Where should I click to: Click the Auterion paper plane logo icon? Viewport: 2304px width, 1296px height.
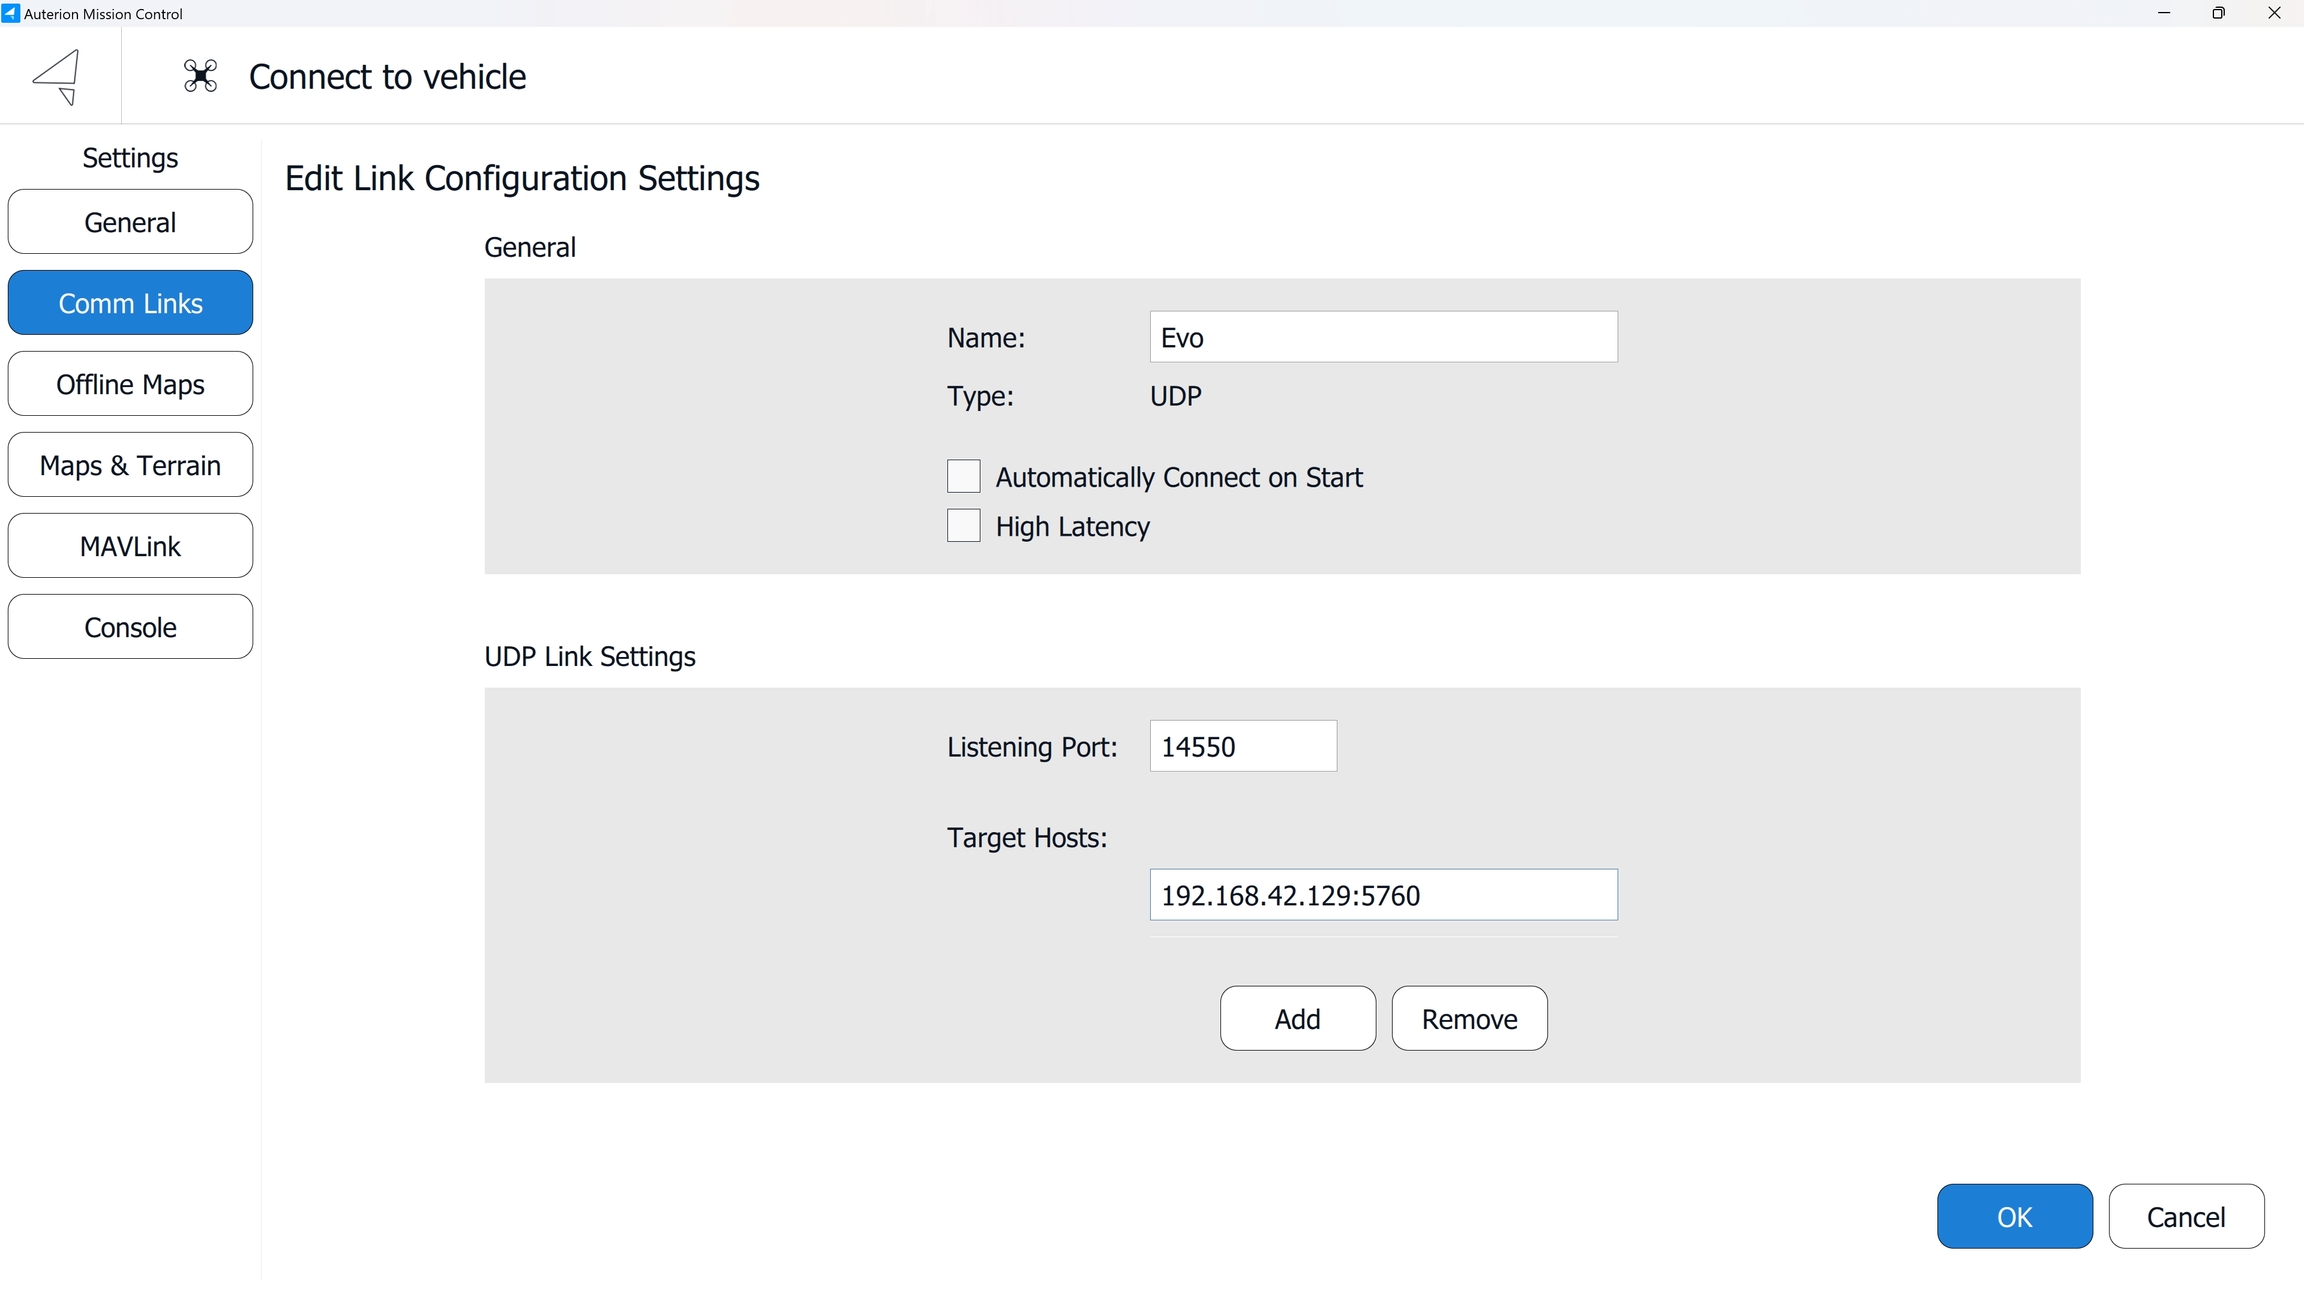[58, 76]
